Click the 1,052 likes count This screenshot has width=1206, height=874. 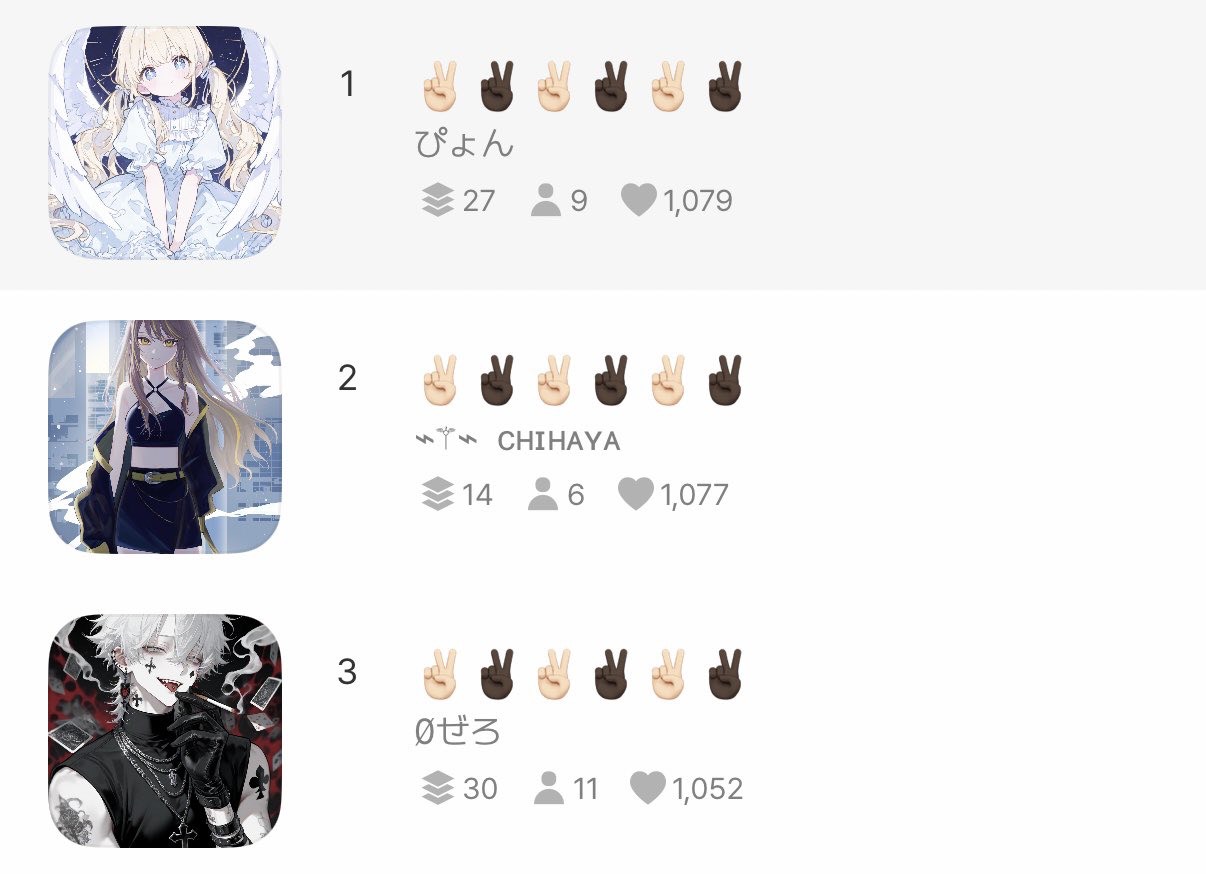click(x=708, y=789)
